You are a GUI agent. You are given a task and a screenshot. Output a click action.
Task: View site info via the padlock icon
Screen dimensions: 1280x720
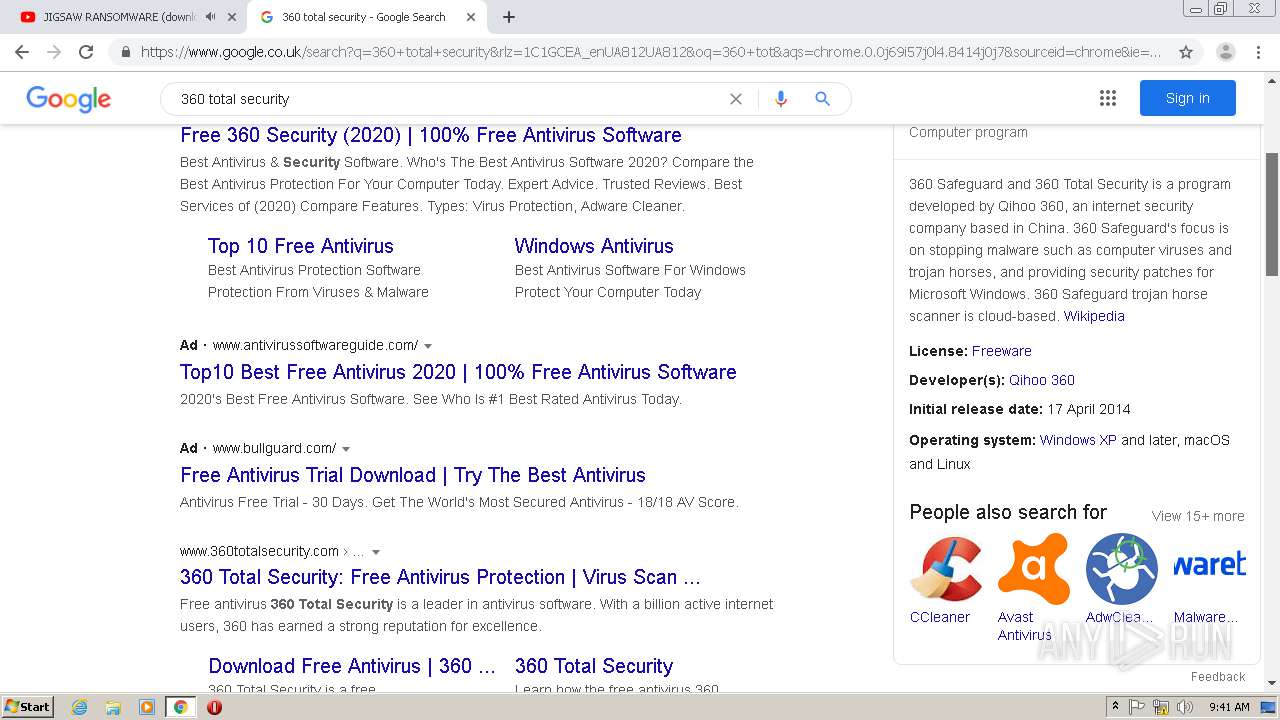(x=125, y=52)
